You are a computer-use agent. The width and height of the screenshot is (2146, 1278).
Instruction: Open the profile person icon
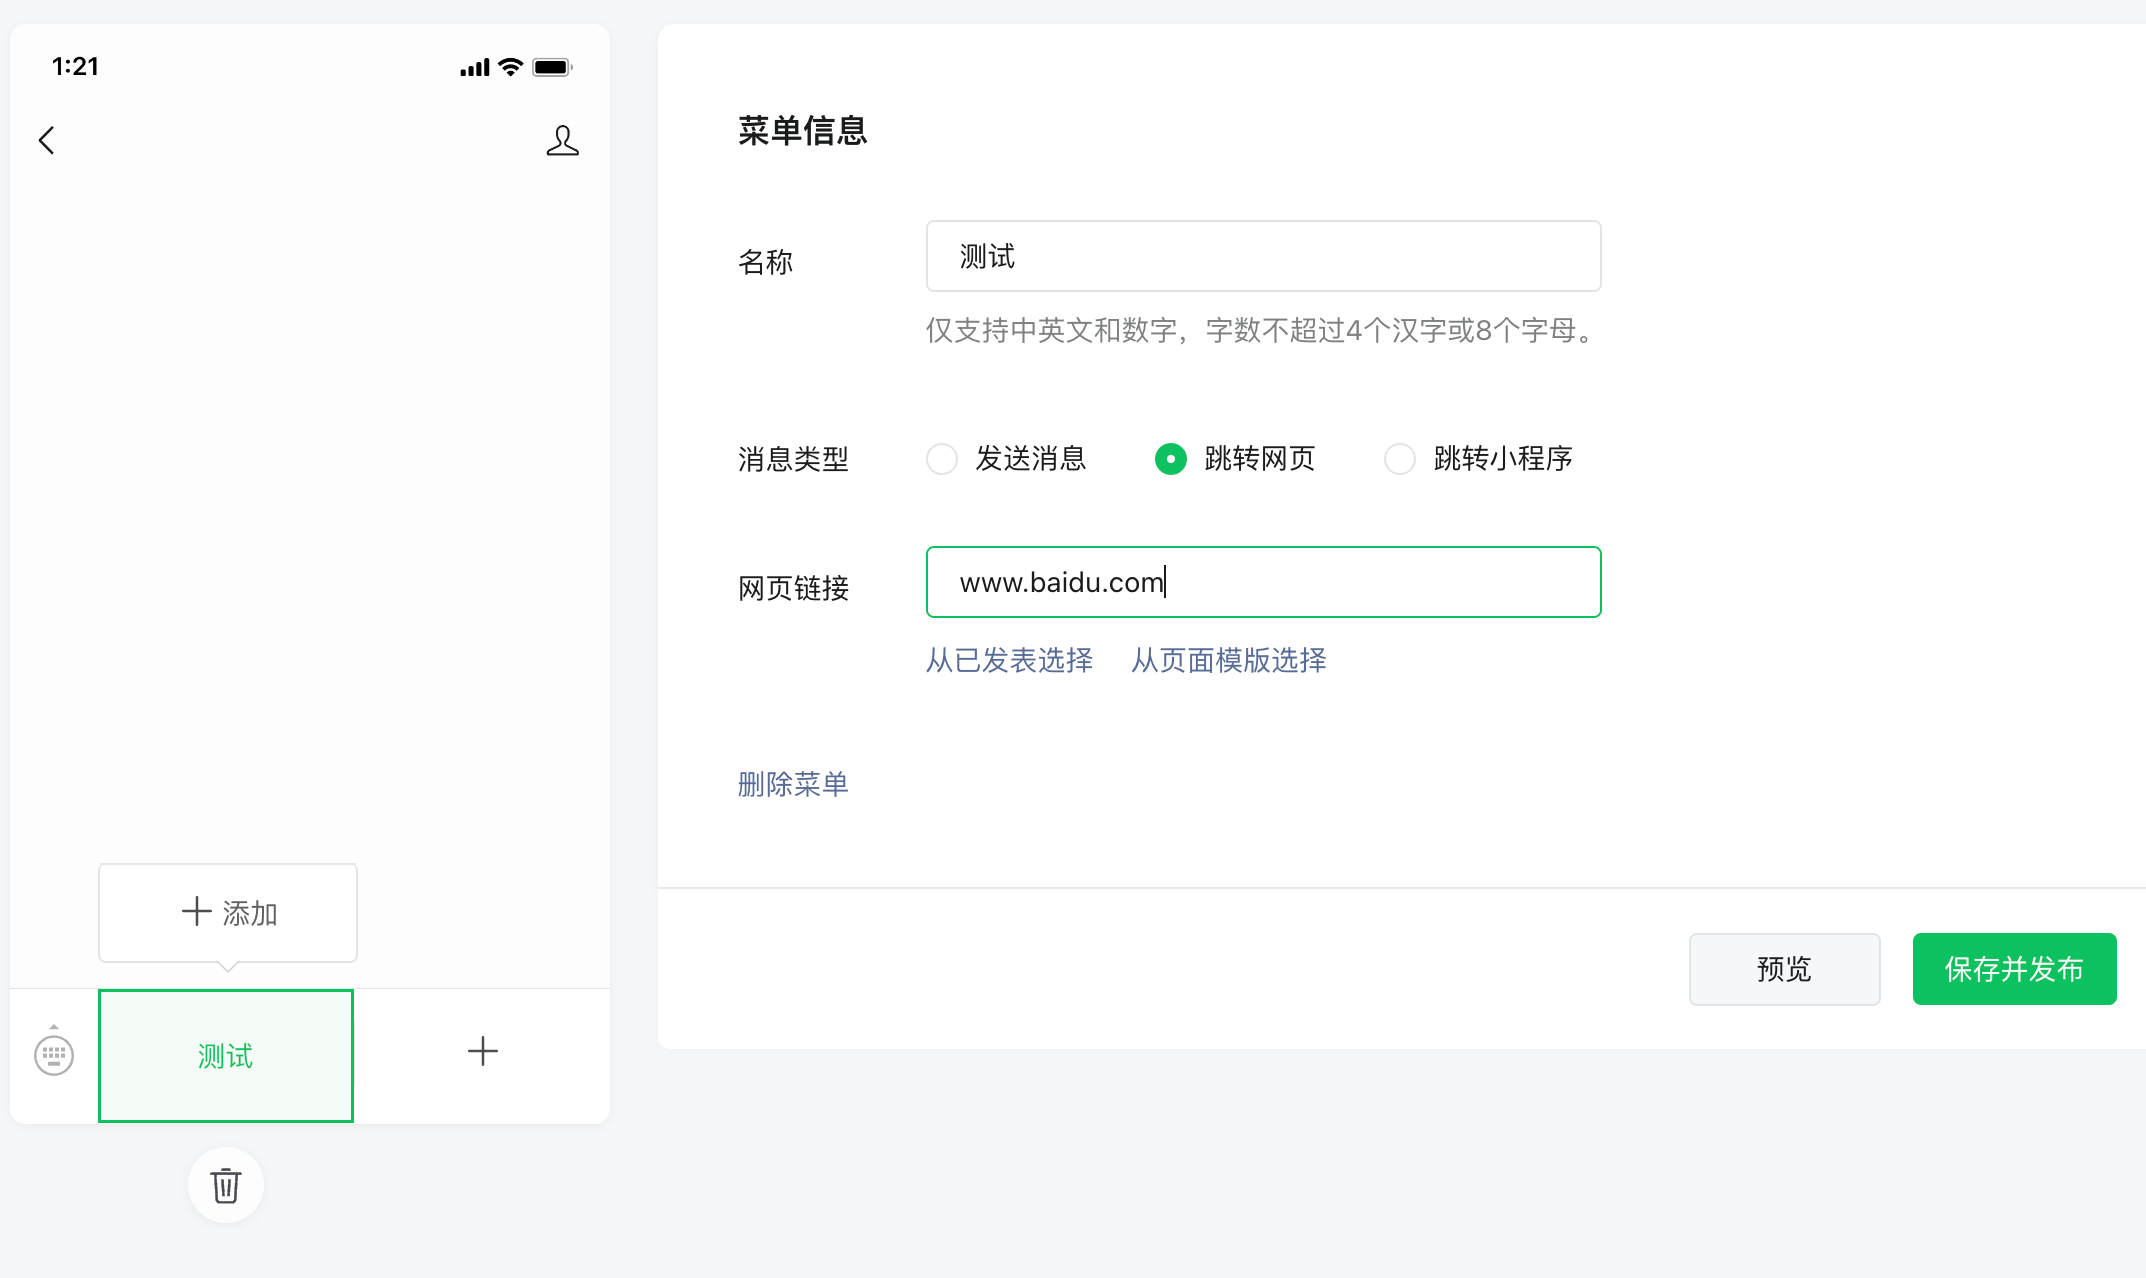(x=562, y=140)
